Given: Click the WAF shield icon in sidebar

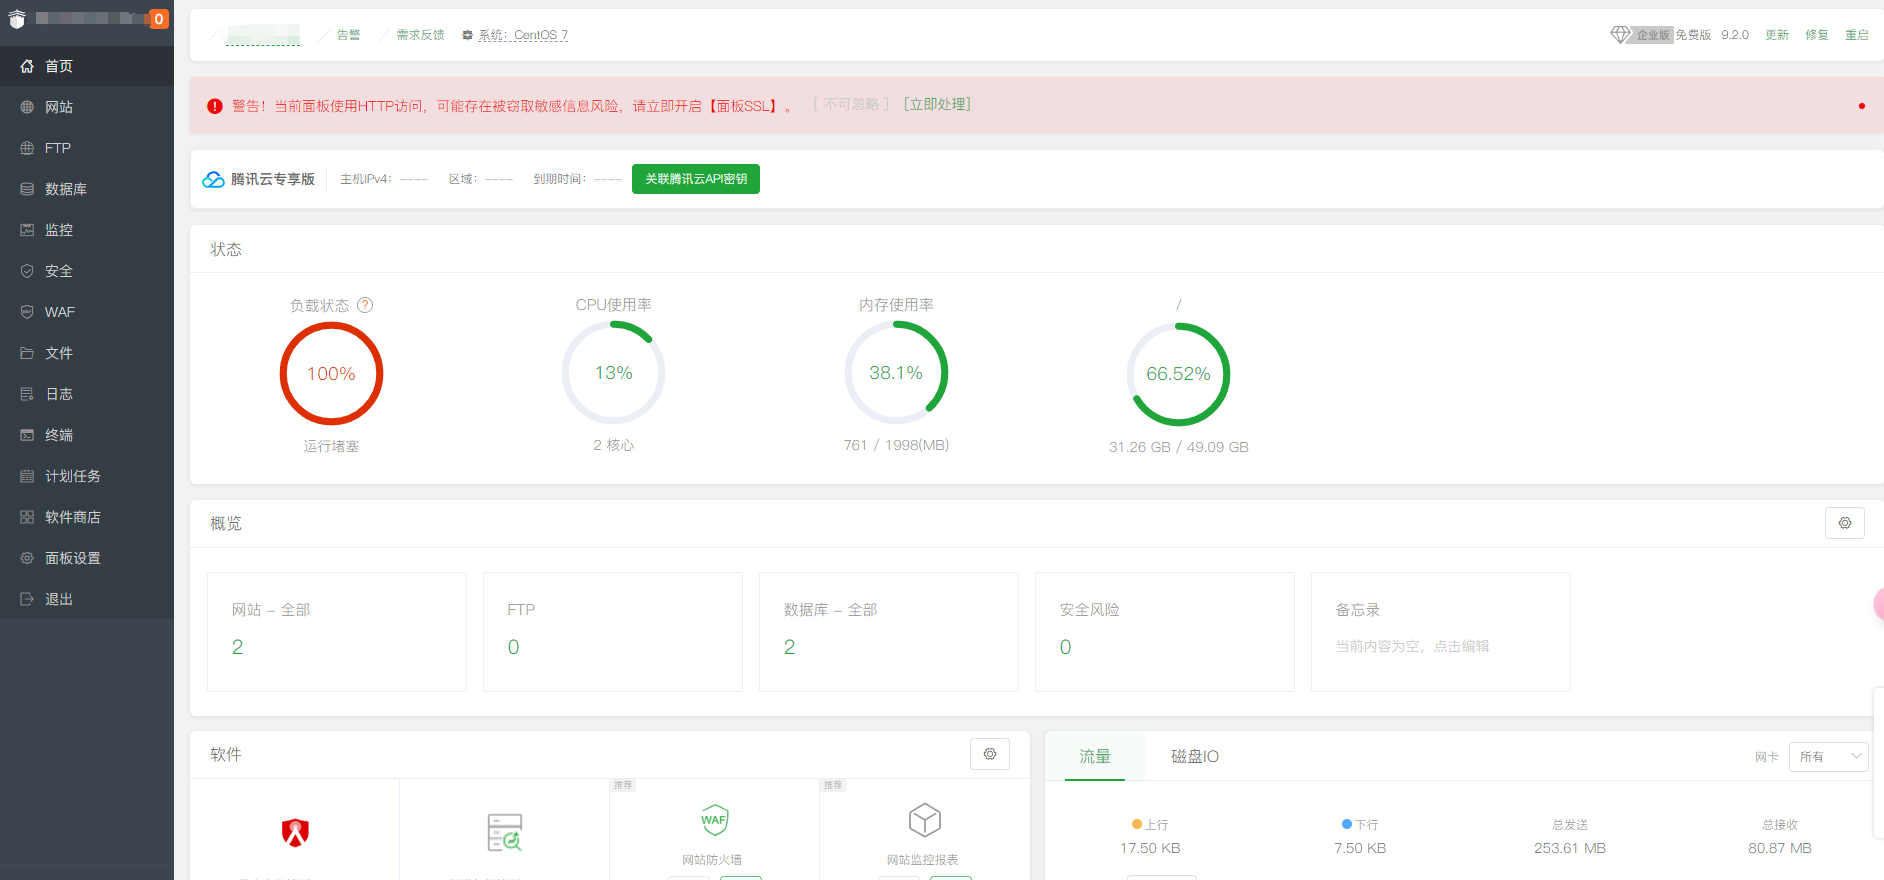Looking at the screenshot, I should click(x=27, y=312).
